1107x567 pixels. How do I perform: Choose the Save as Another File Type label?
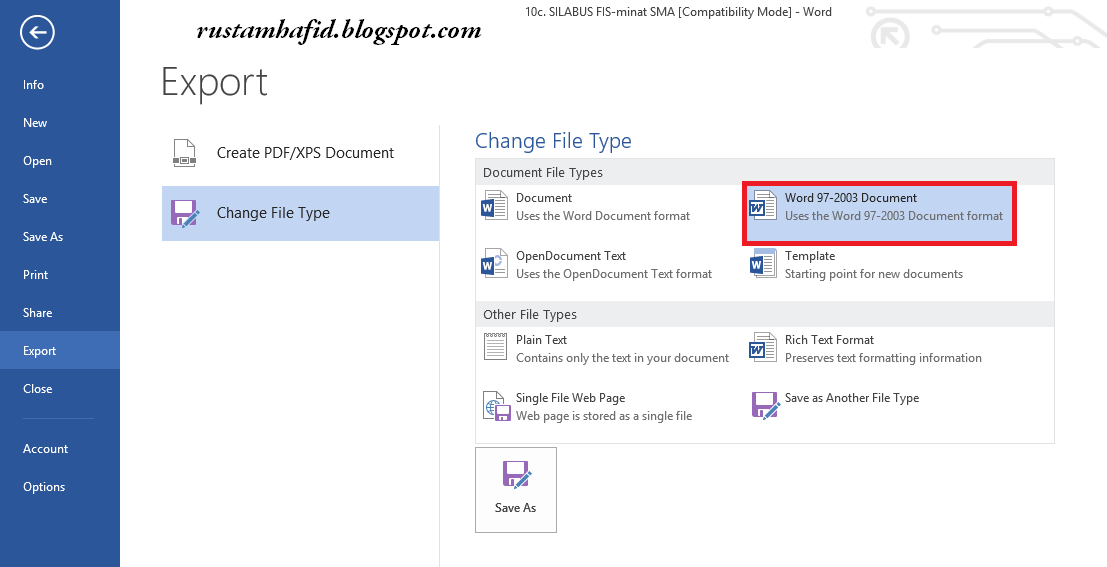(851, 398)
